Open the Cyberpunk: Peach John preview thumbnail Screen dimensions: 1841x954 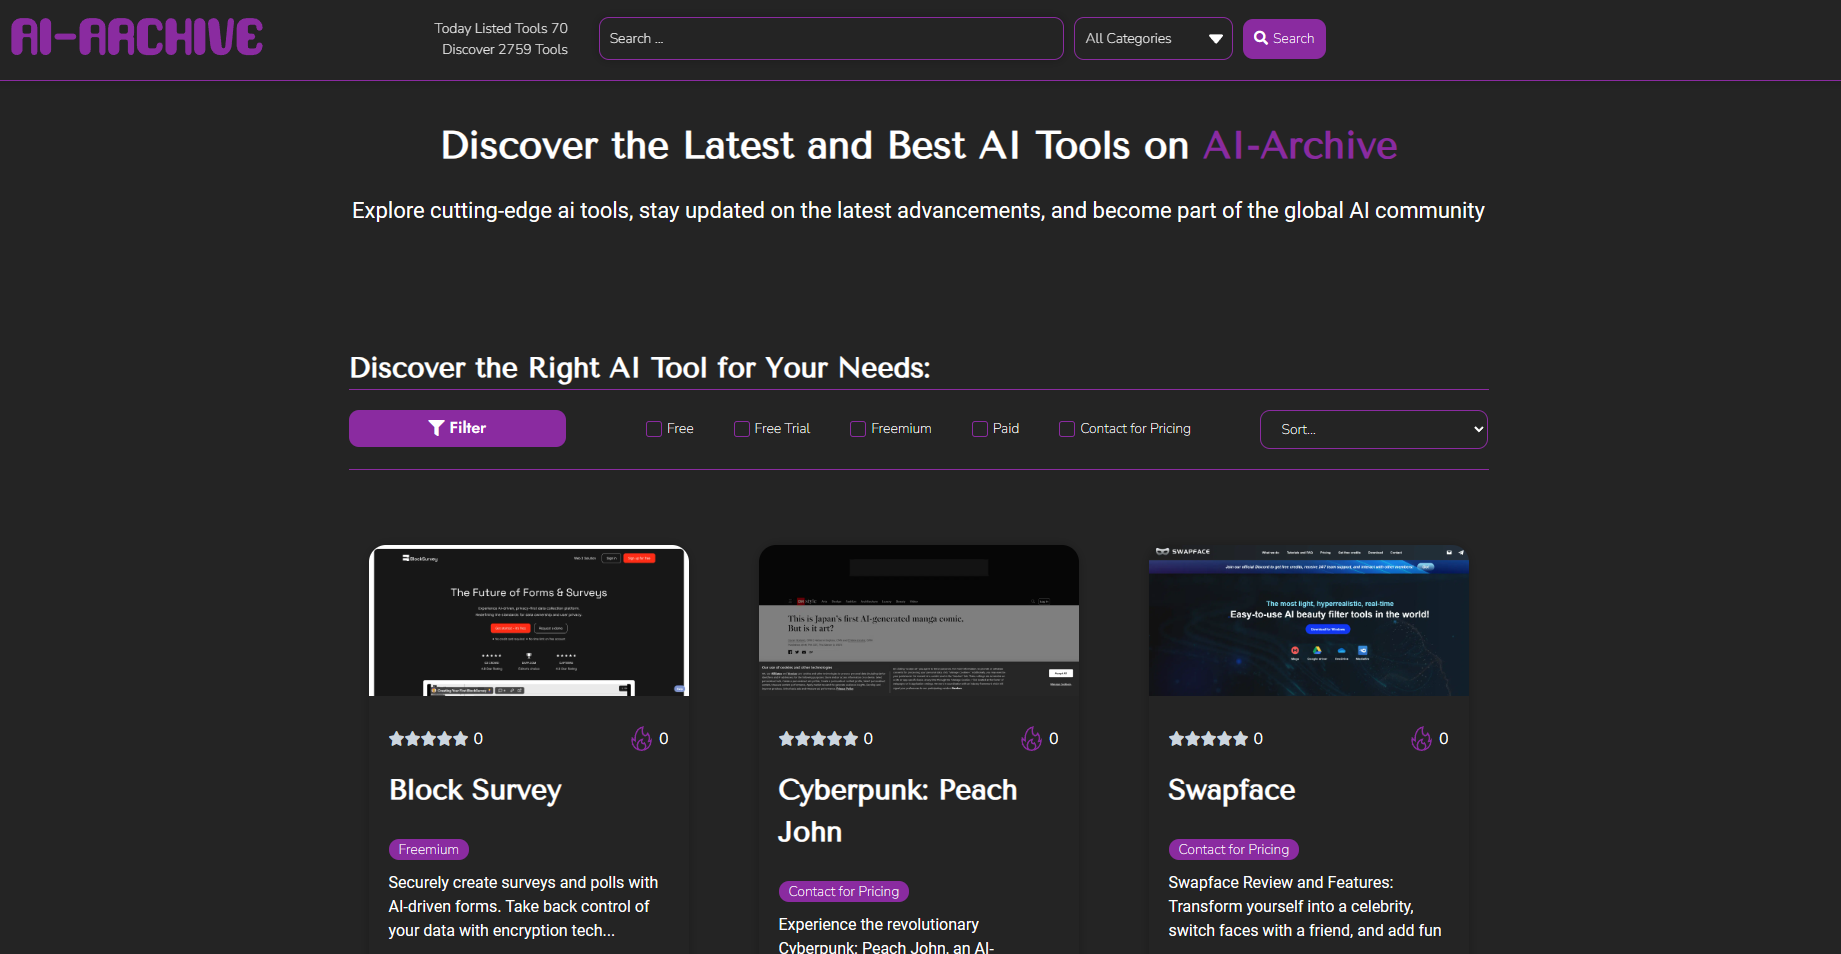coord(918,620)
